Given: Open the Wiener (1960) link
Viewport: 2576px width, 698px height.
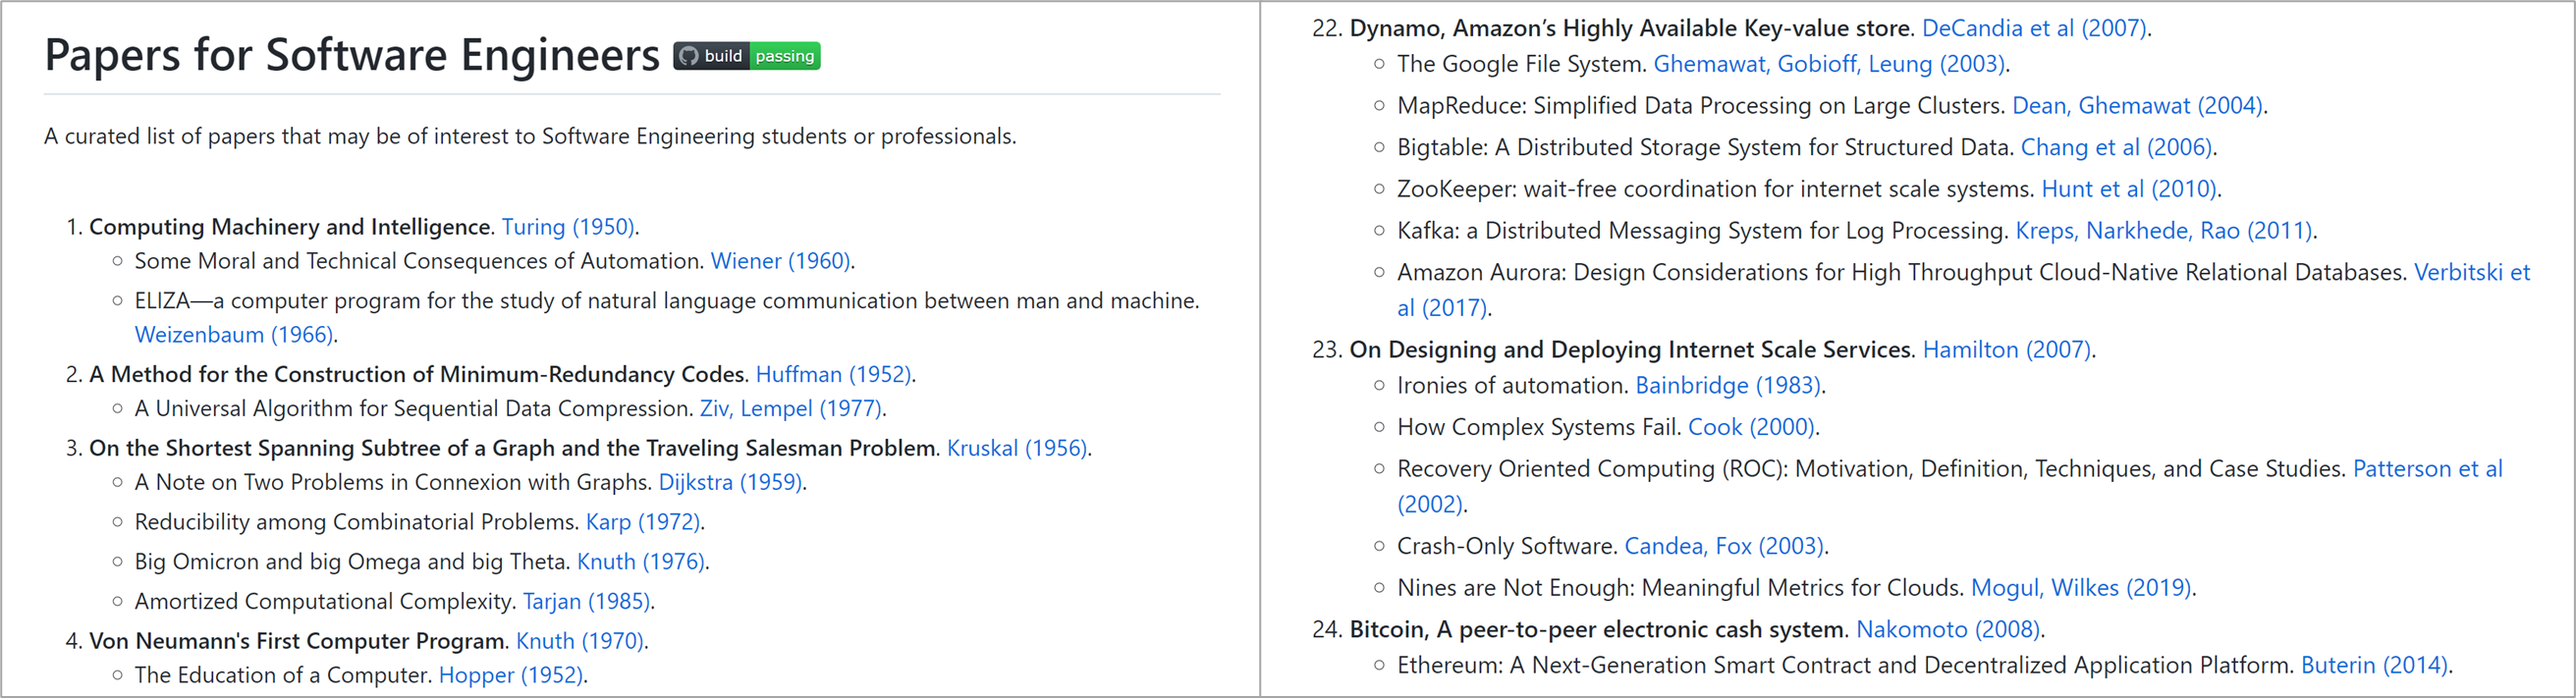Looking at the screenshot, I should (x=780, y=261).
